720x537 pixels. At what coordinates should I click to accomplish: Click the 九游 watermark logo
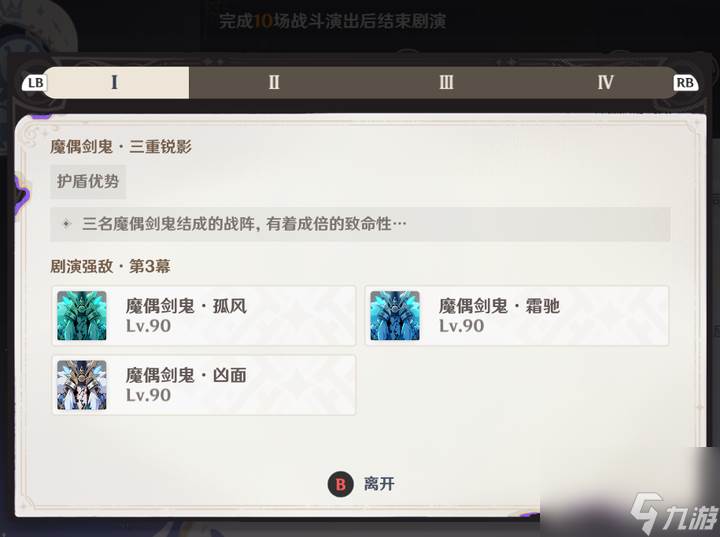point(674,513)
